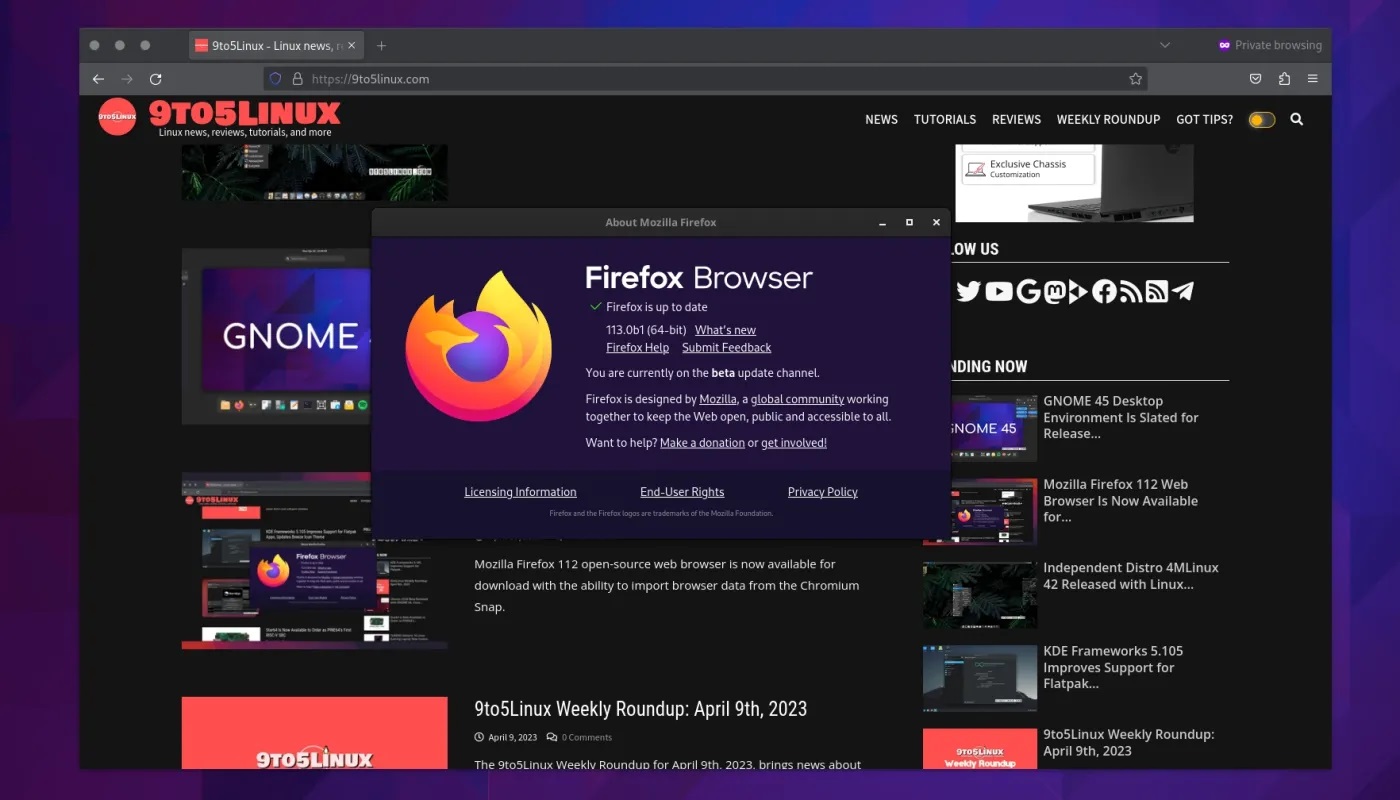
Task: Follow the Mozilla link
Action: pyautogui.click(x=718, y=399)
